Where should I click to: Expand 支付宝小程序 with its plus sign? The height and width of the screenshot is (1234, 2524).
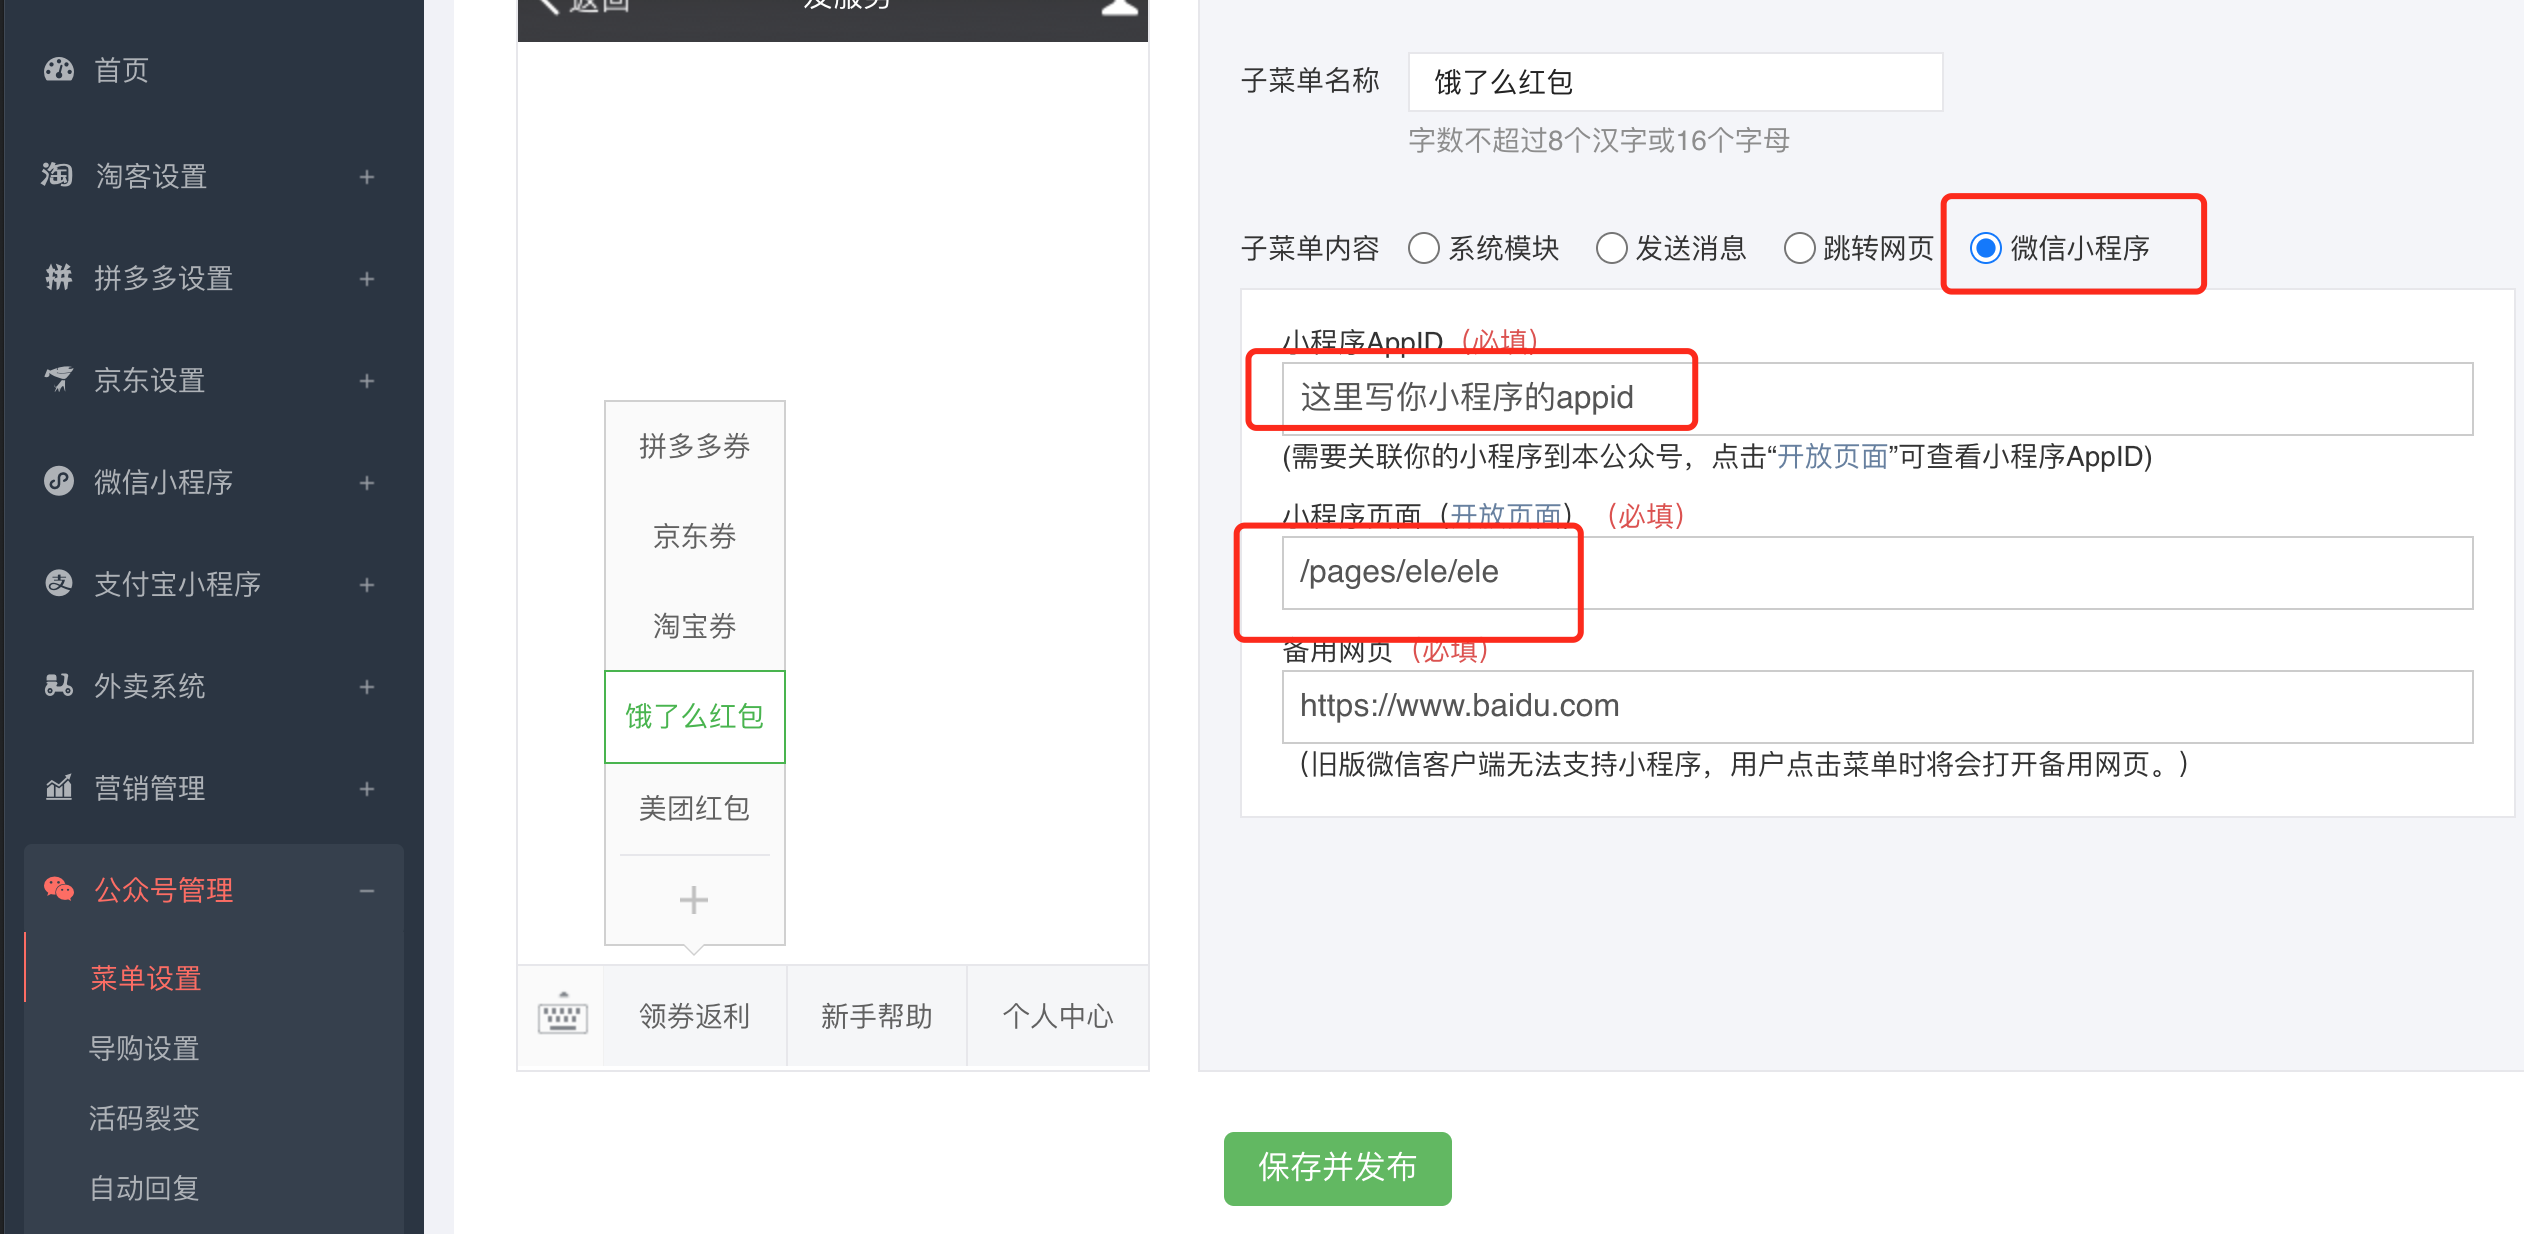point(367,585)
